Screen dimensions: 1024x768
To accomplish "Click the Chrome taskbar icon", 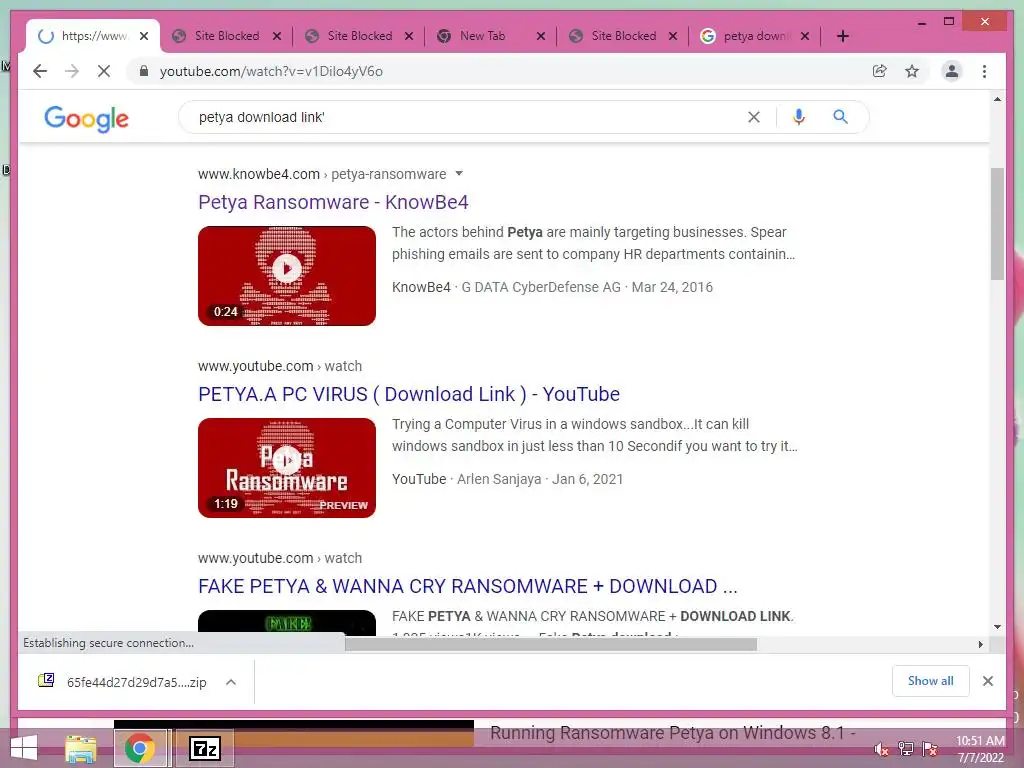I will (140, 748).
